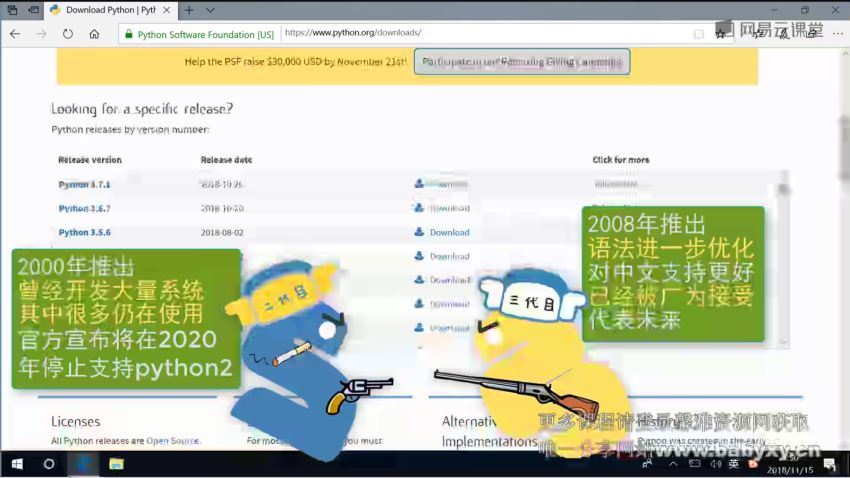
Task: Click the page vertical scrollbar thumb
Action: (845, 147)
